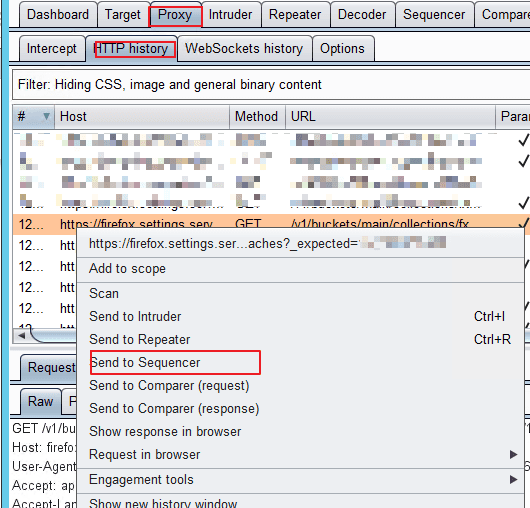Expand the Engagement tools submenu

(x=300, y=480)
